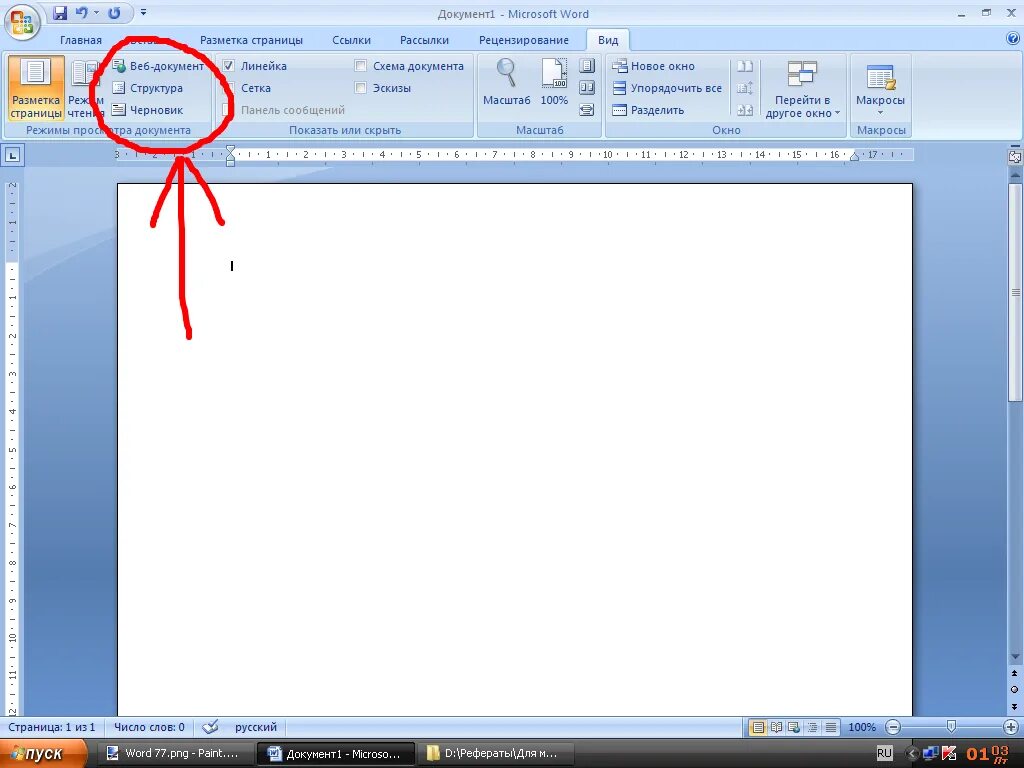Screen dimensions: 1024x768
Task: Open the Макросы dropdown
Action: [x=880, y=89]
